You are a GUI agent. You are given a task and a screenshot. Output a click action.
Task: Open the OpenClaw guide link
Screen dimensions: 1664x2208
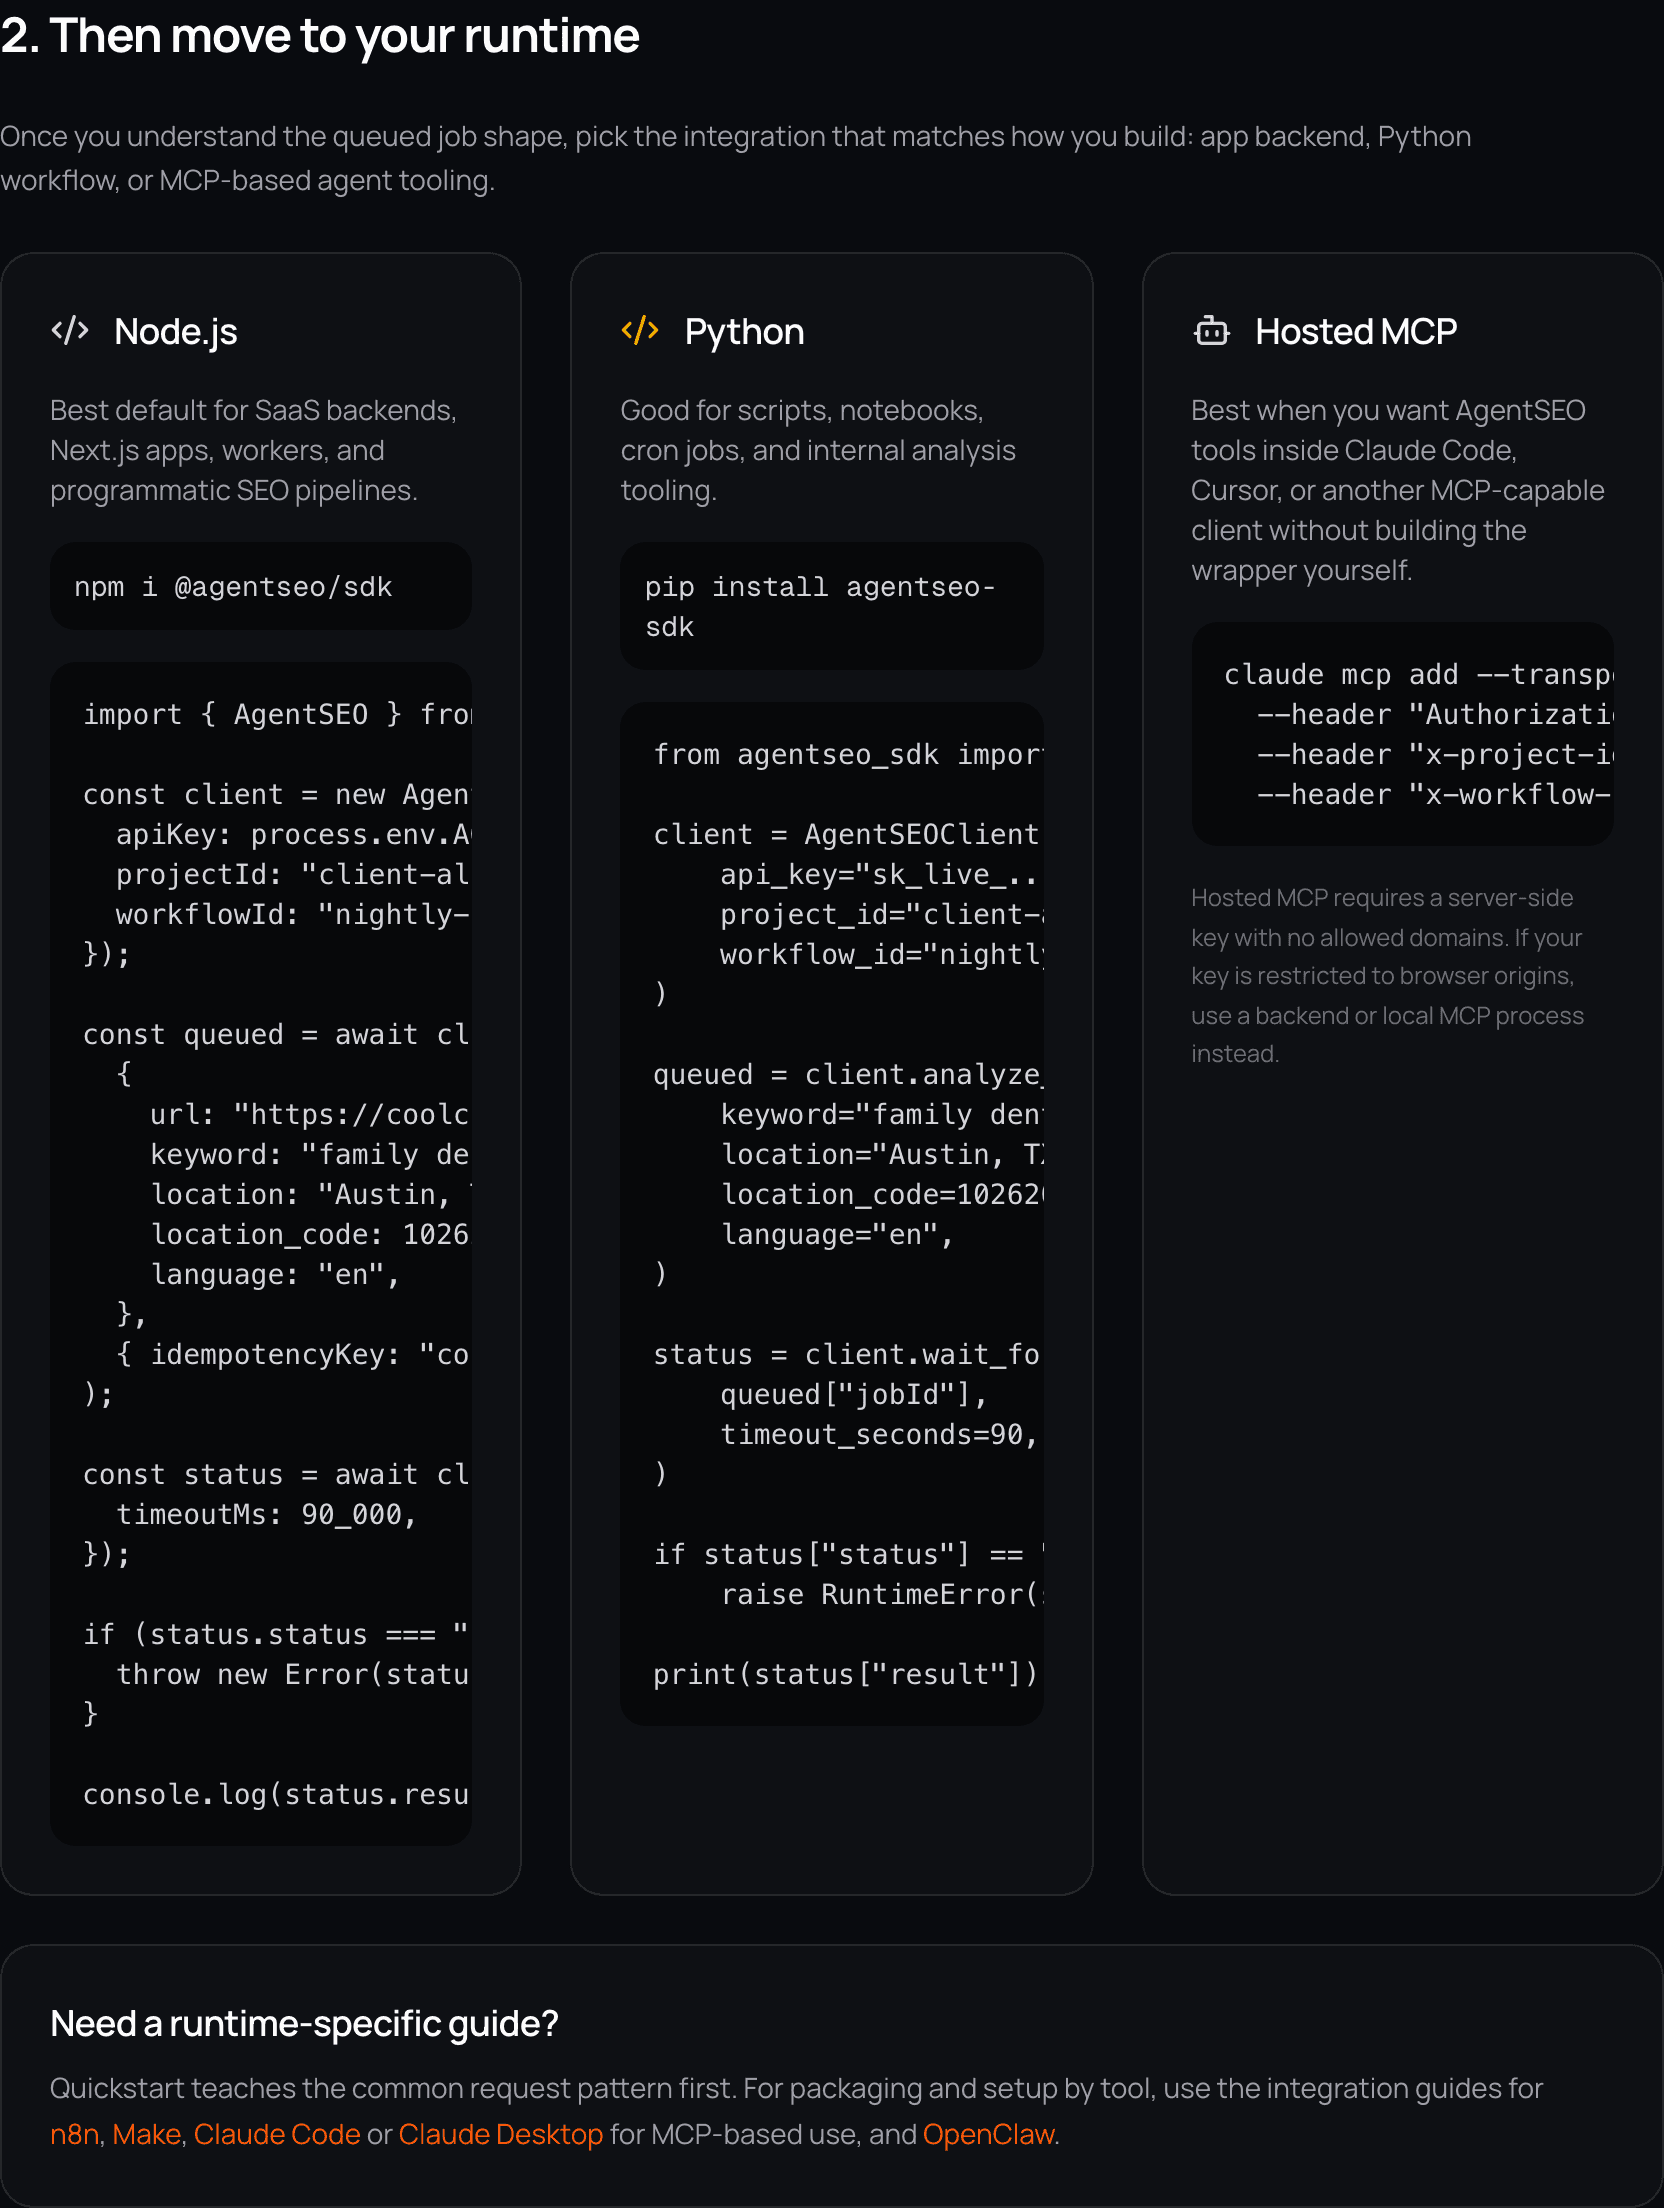pos(989,2134)
